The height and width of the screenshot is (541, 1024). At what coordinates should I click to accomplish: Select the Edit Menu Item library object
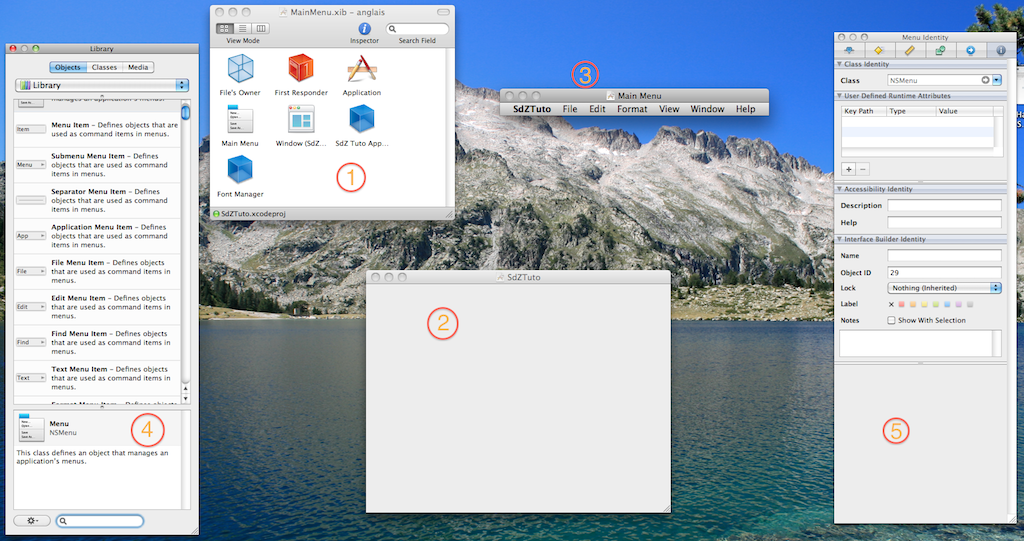tap(97, 307)
